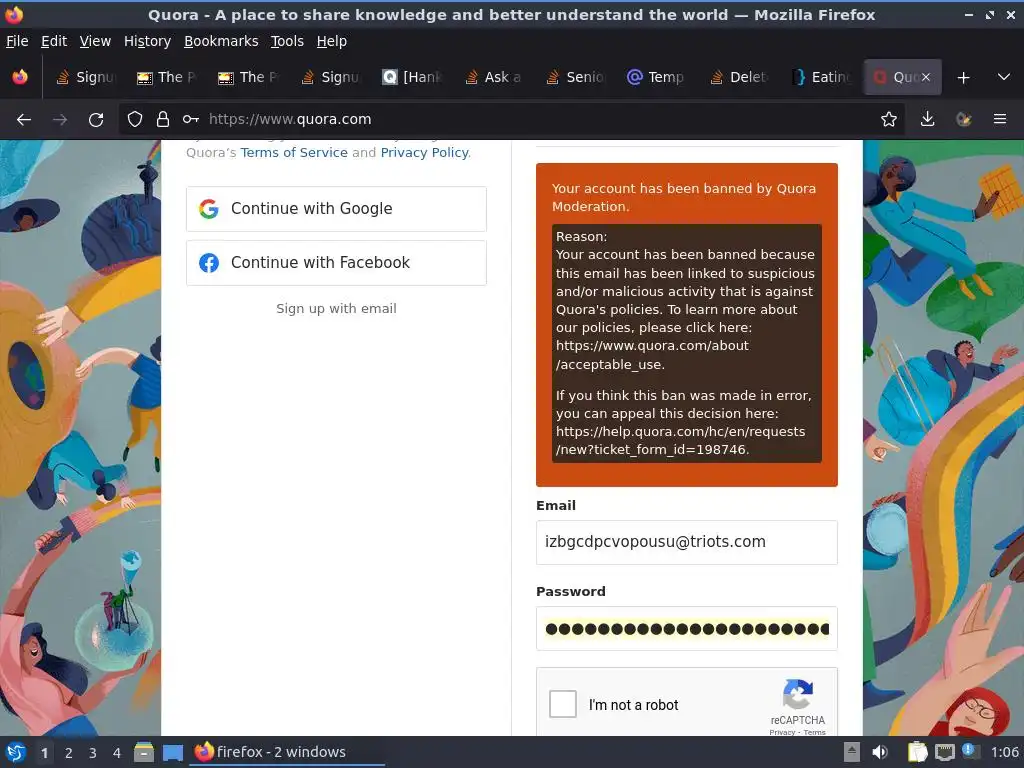
Task: Open the View menu
Action: point(95,41)
